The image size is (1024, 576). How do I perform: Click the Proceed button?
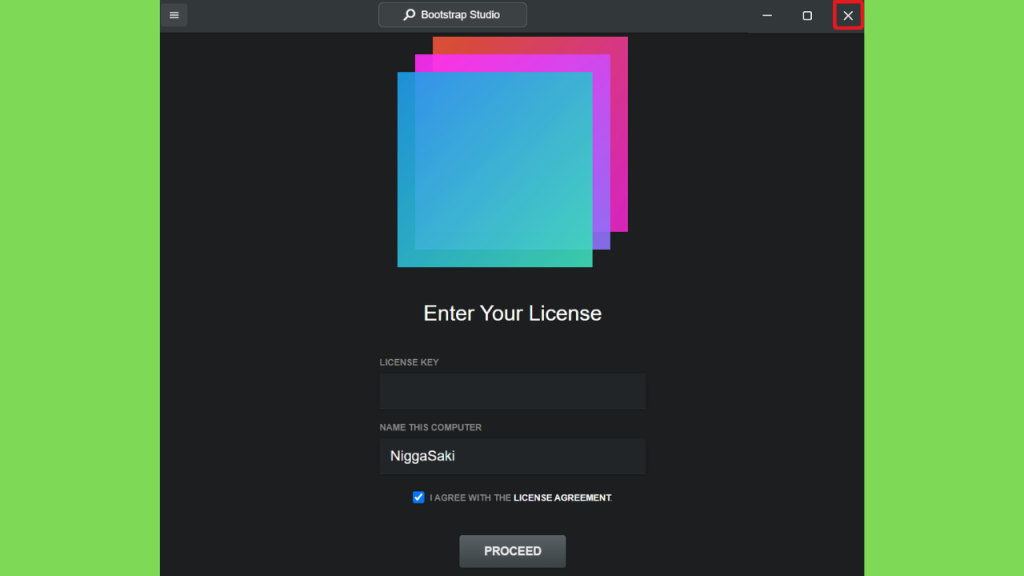tap(513, 551)
